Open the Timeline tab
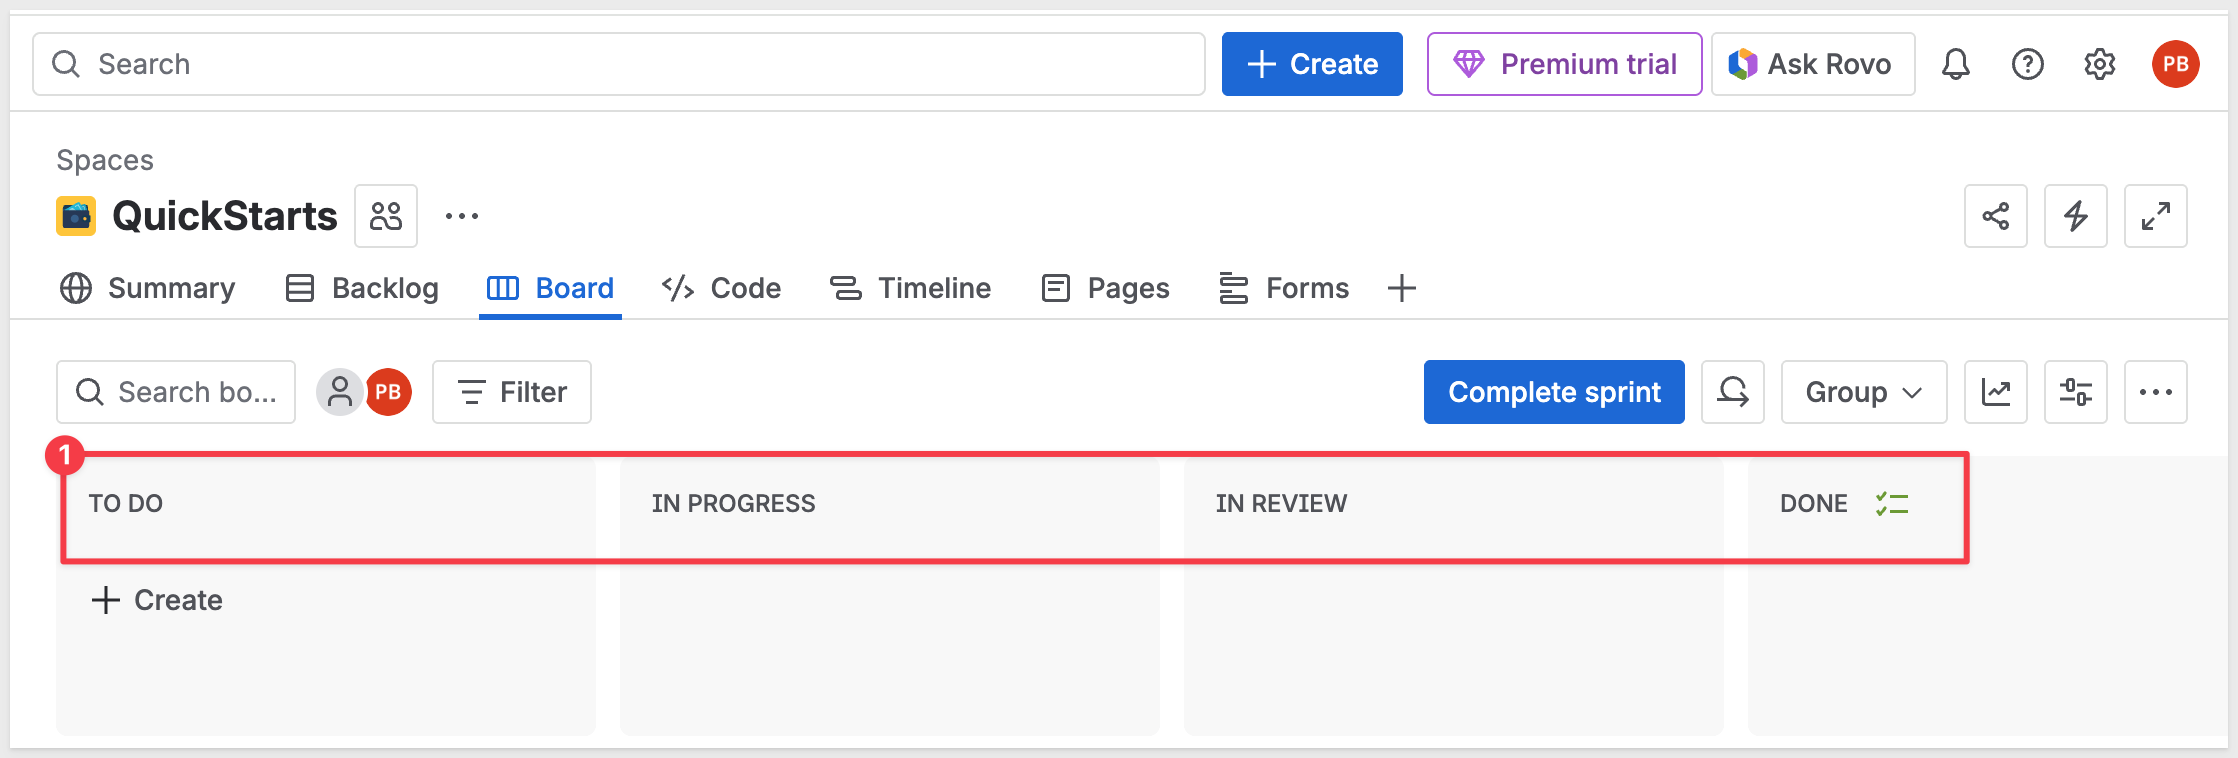The width and height of the screenshot is (2238, 758). pos(910,288)
